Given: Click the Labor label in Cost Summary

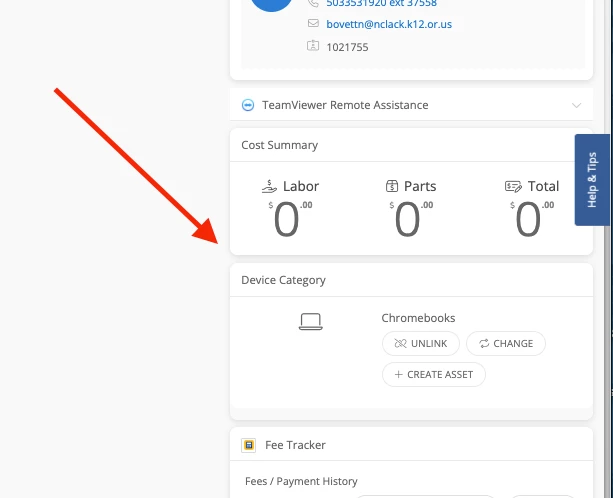Looking at the screenshot, I should pos(301,186).
